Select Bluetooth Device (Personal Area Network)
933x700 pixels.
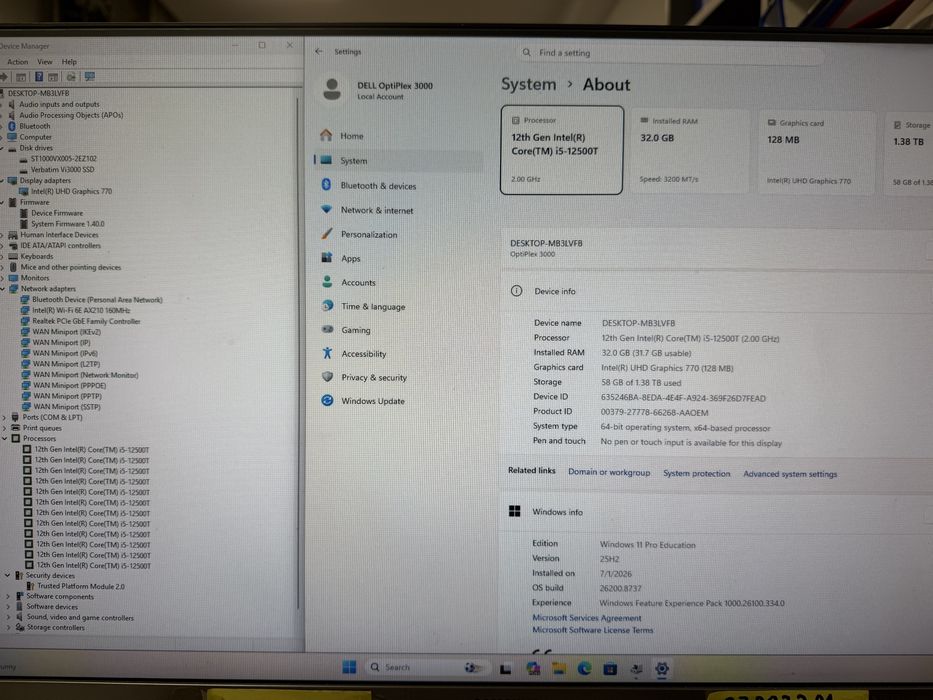[x=97, y=300]
